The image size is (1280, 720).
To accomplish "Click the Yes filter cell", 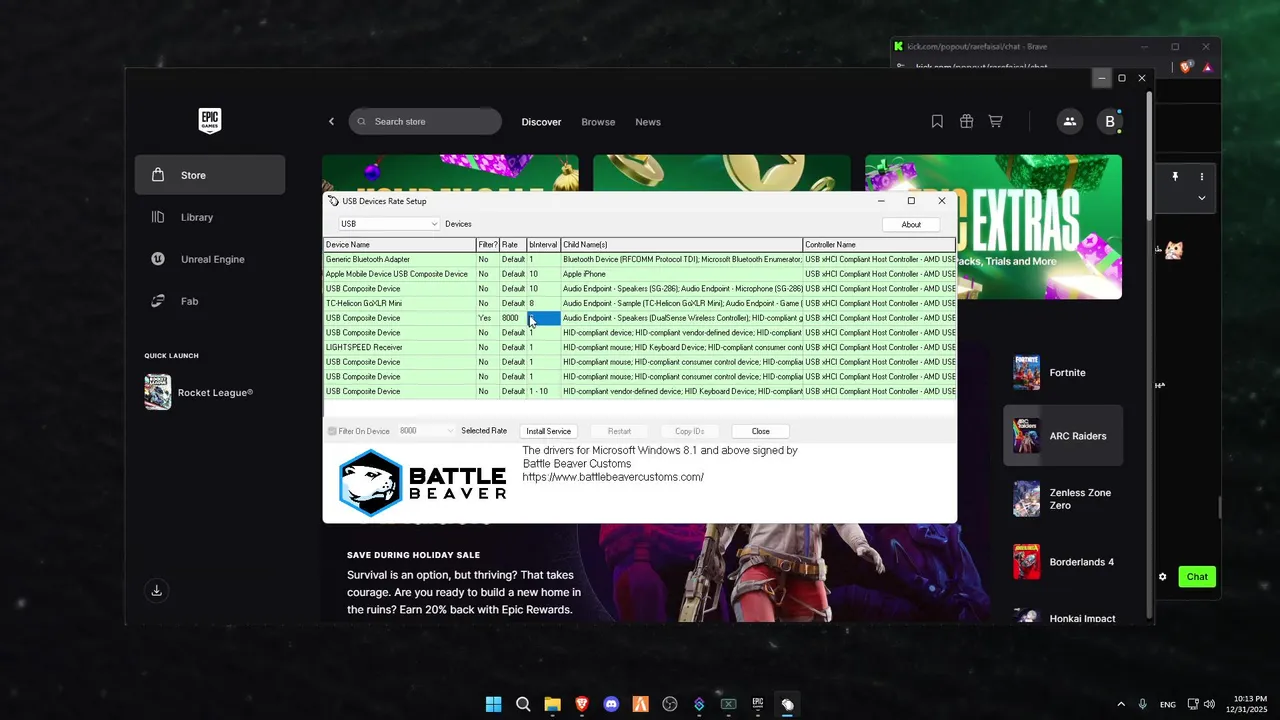I will point(488,318).
